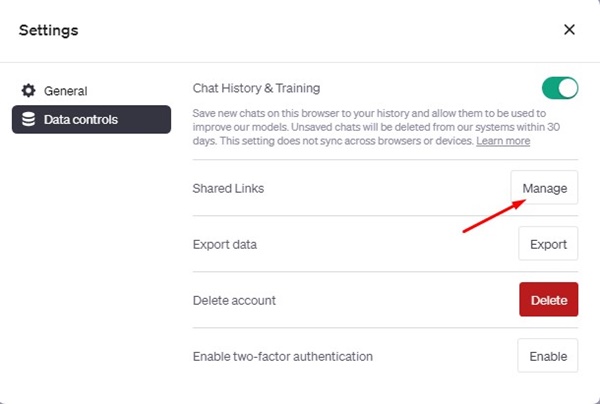Enable two-factor authentication with the Enable button
Screen dimensions: 600x404
point(548,356)
